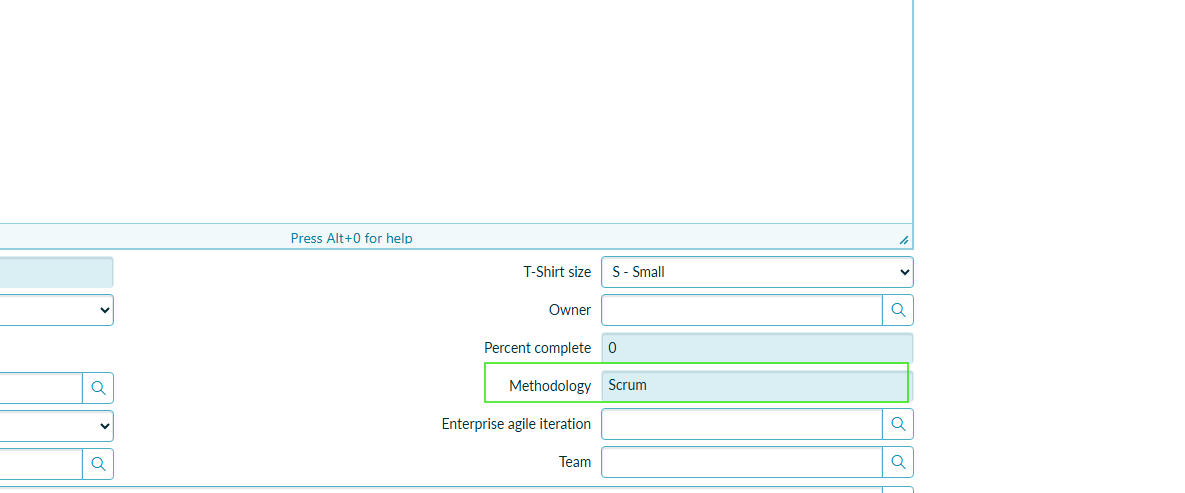The image size is (1185, 493).
Task: Open the T-Shirt size dropdown
Action: [x=757, y=272]
